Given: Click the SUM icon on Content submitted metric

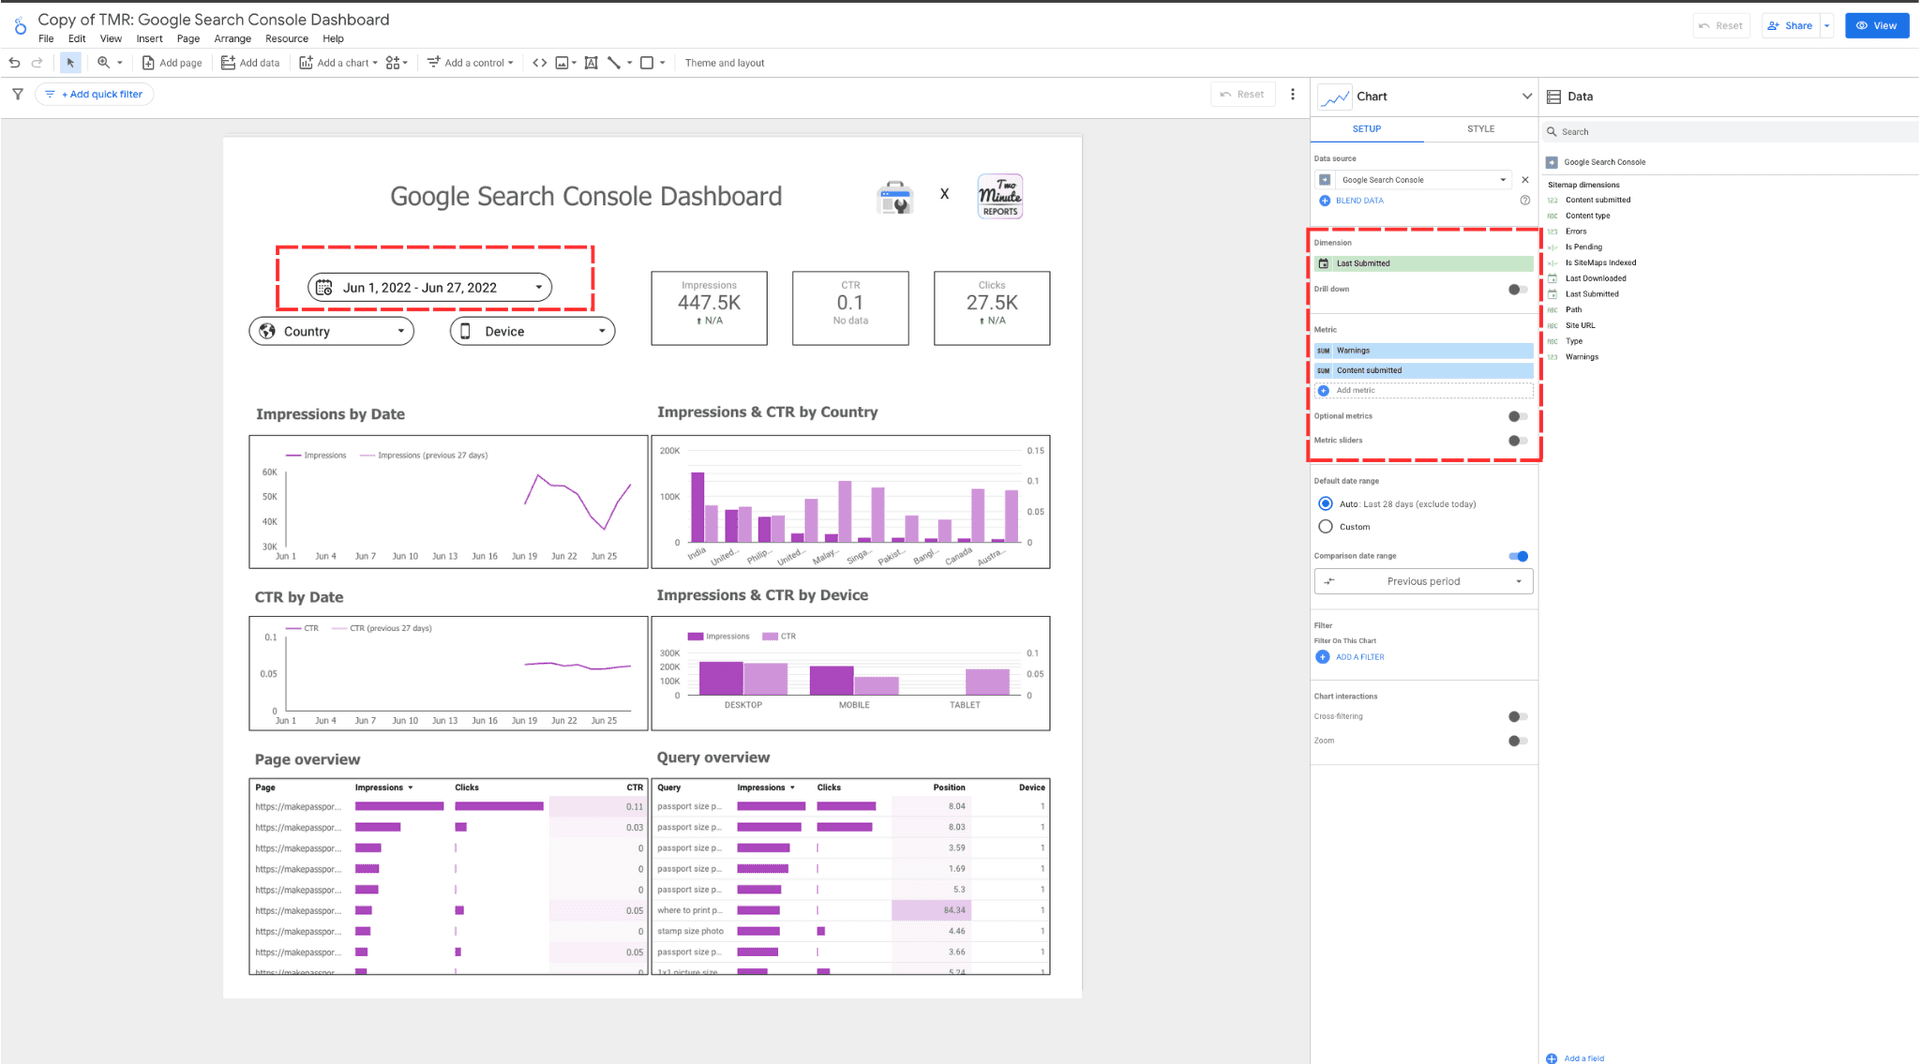Looking at the screenshot, I should coord(1324,371).
